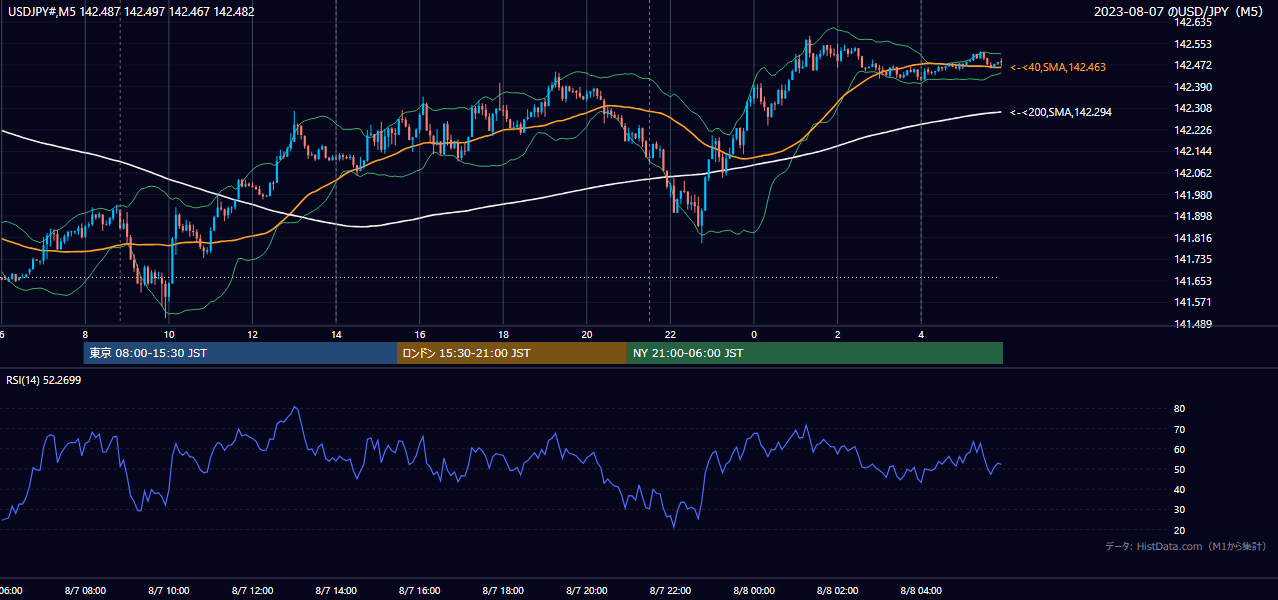Image resolution: width=1278 pixels, height=600 pixels.
Task: Click hour tick '16' under price chart
Action: click(420, 335)
